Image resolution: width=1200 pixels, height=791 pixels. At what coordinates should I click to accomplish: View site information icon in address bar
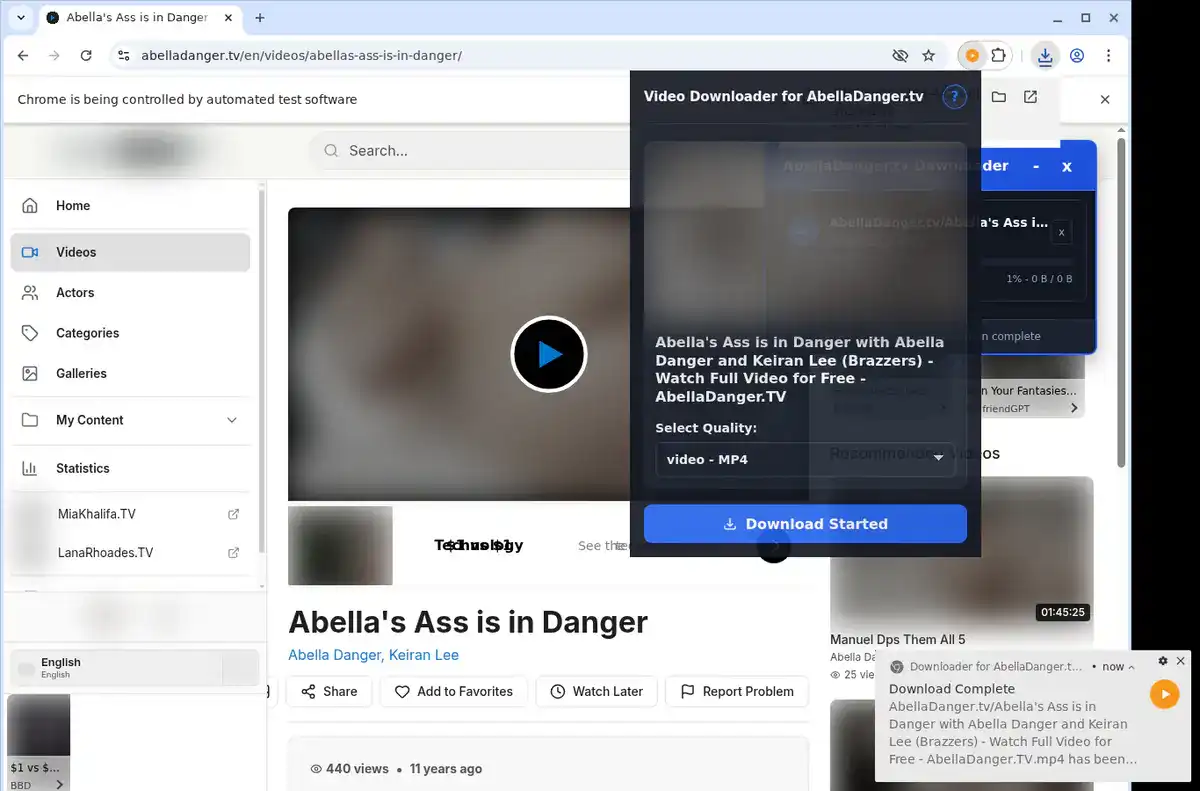[x=122, y=56]
